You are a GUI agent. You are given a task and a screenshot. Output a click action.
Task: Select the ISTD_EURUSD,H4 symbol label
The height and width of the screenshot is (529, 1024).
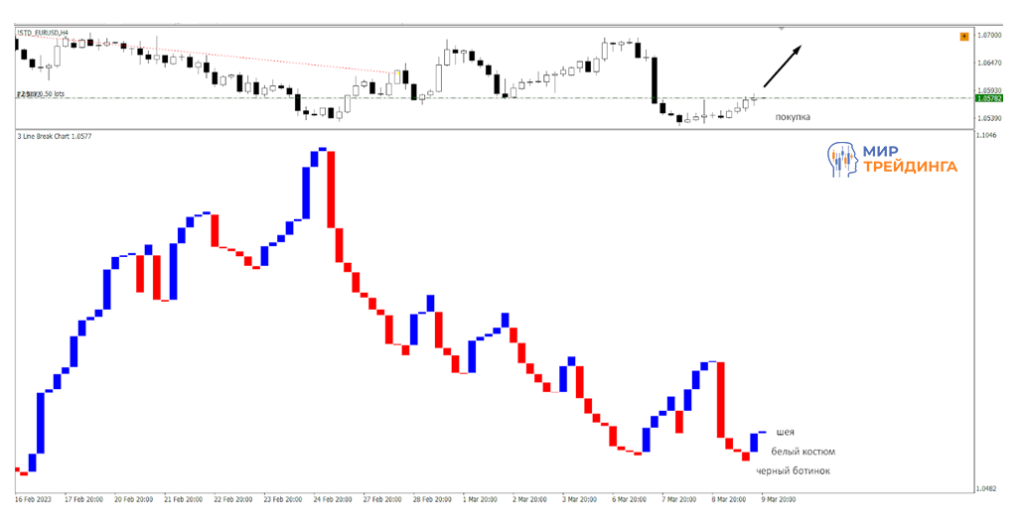(x=42, y=33)
